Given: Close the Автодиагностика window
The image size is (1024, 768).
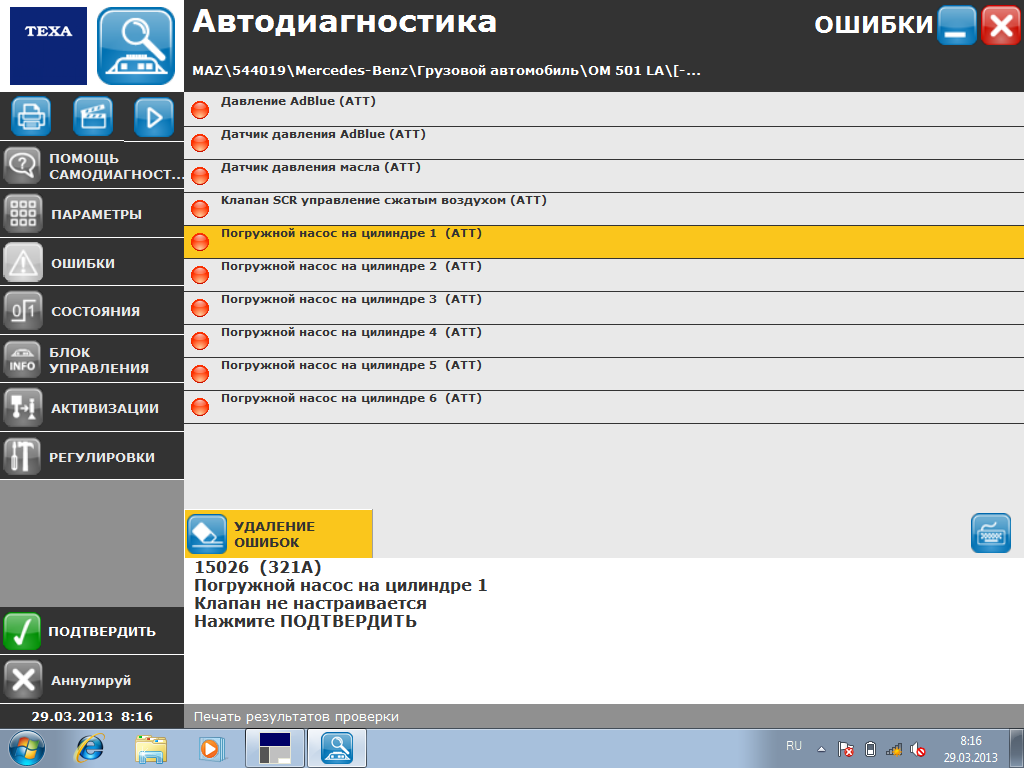Looking at the screenshot, I should tap(1000, 25).
